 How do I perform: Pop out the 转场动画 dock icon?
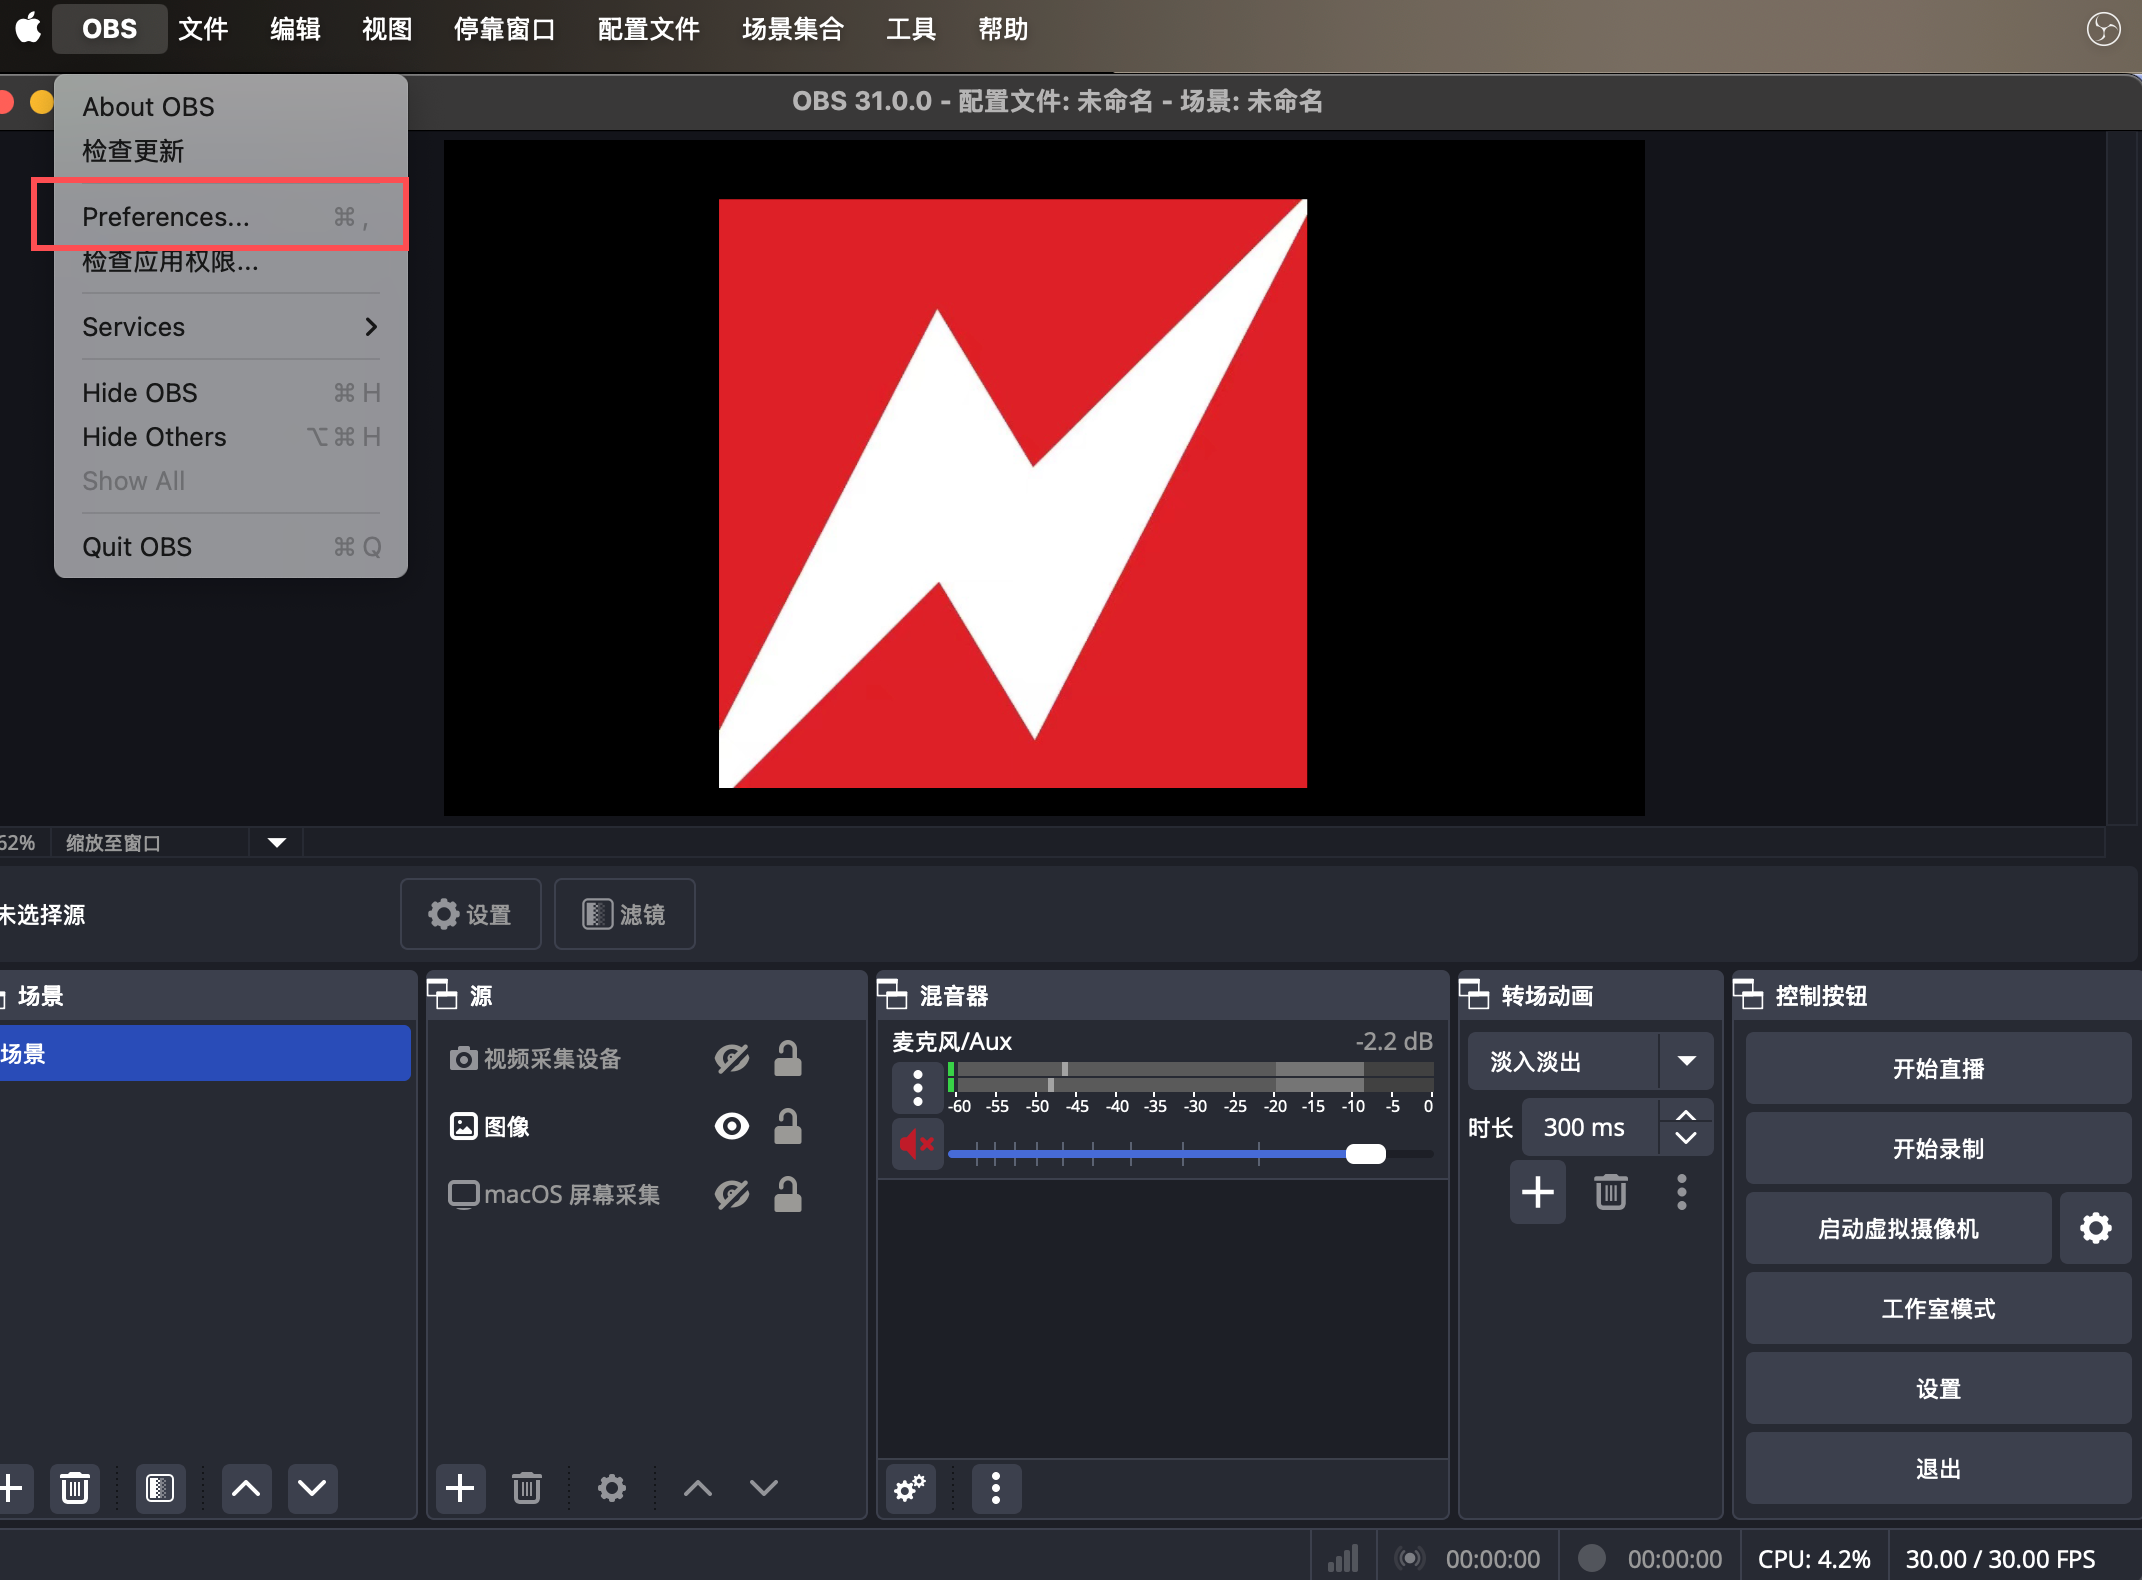1474,995
